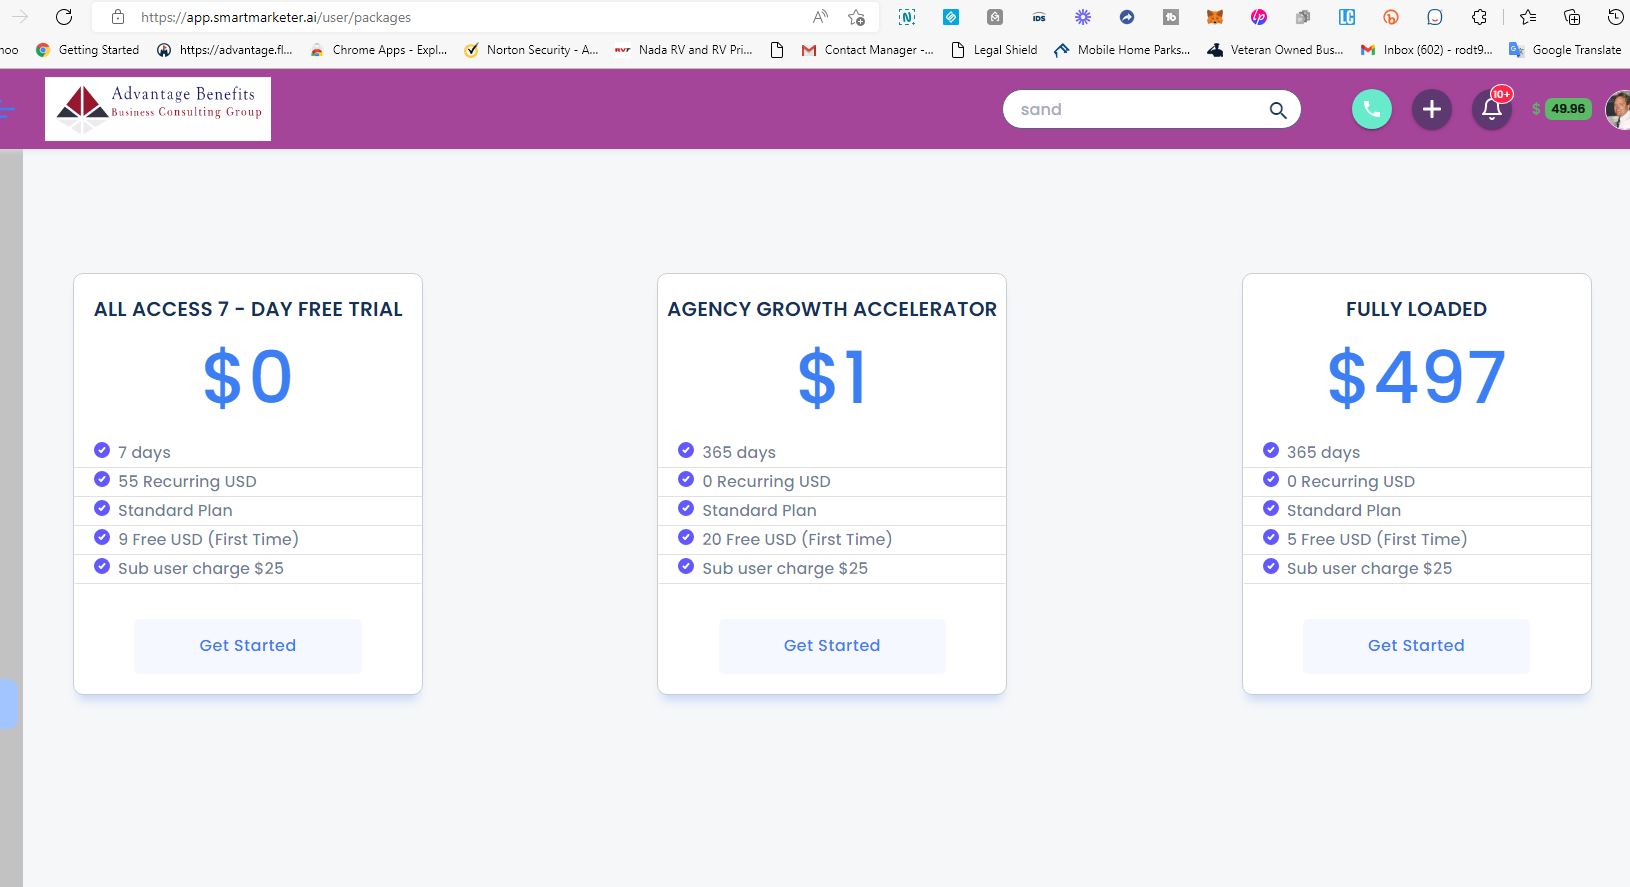1630x887 pixels.
Task: Click the 49.96 balance badge
Action: tap(1567, 109)
